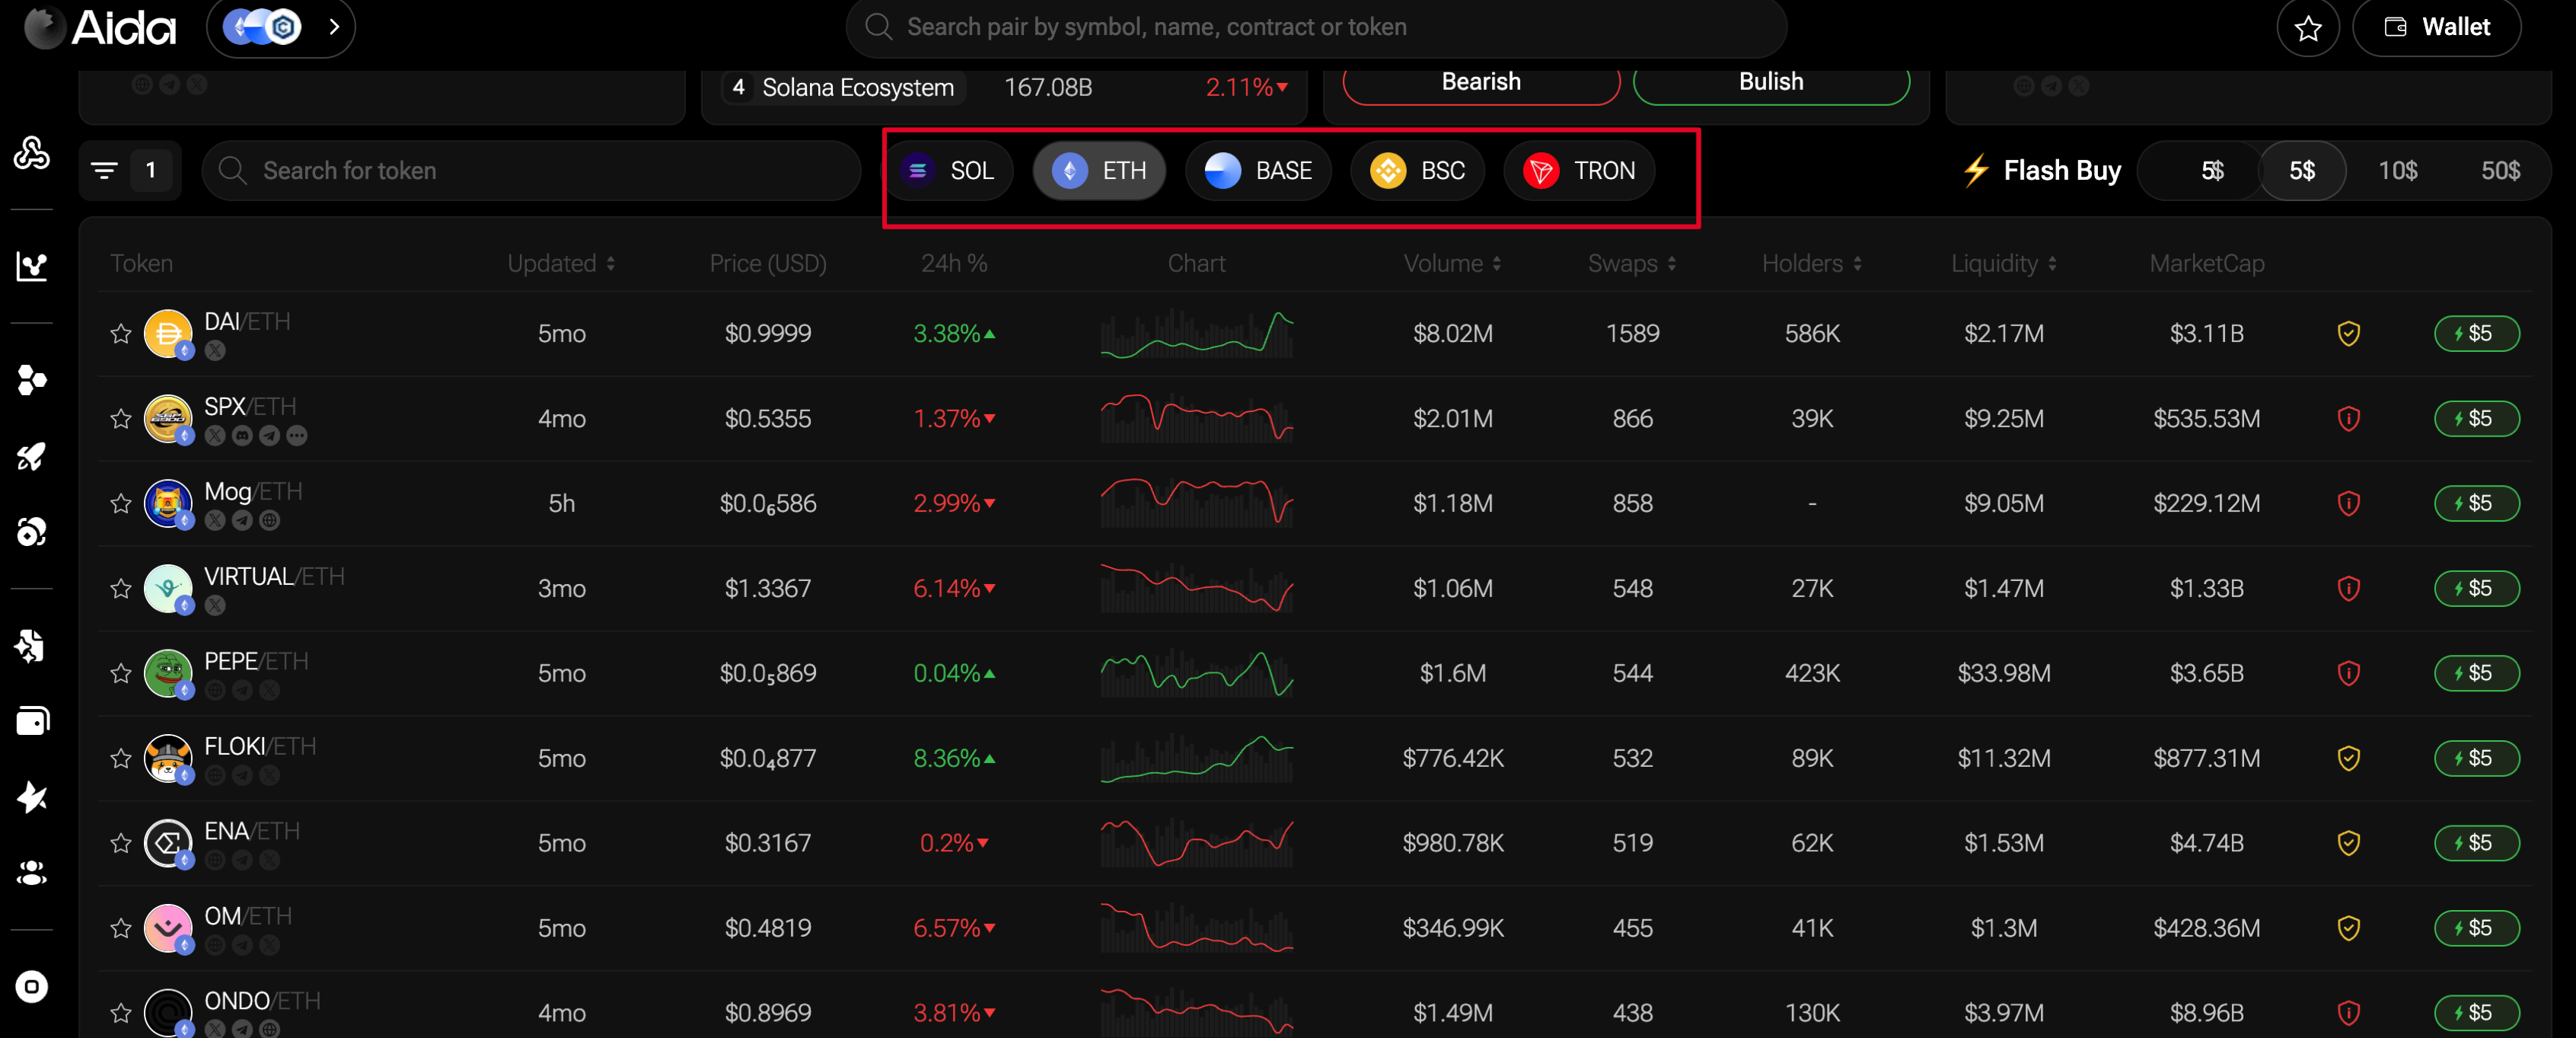Open the sidebar users group icon

(31, 873)
